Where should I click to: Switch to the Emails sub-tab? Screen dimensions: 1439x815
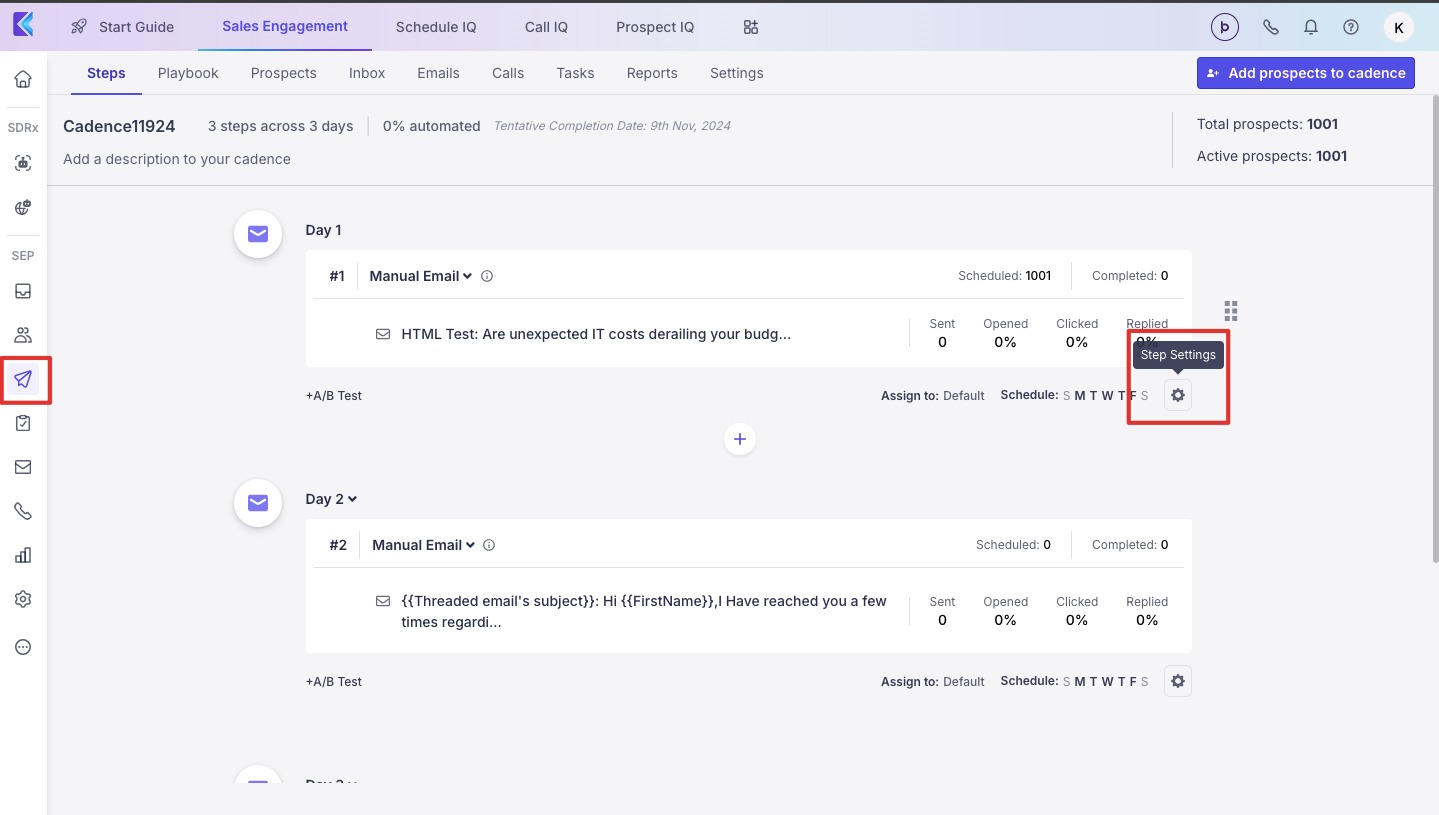[x=438, y=73]
